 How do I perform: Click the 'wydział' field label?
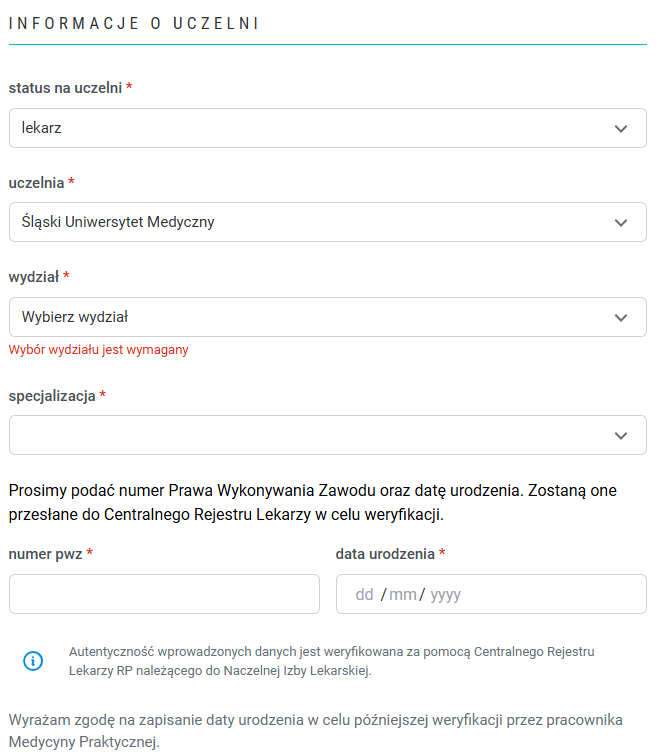(x=34, y=276)
